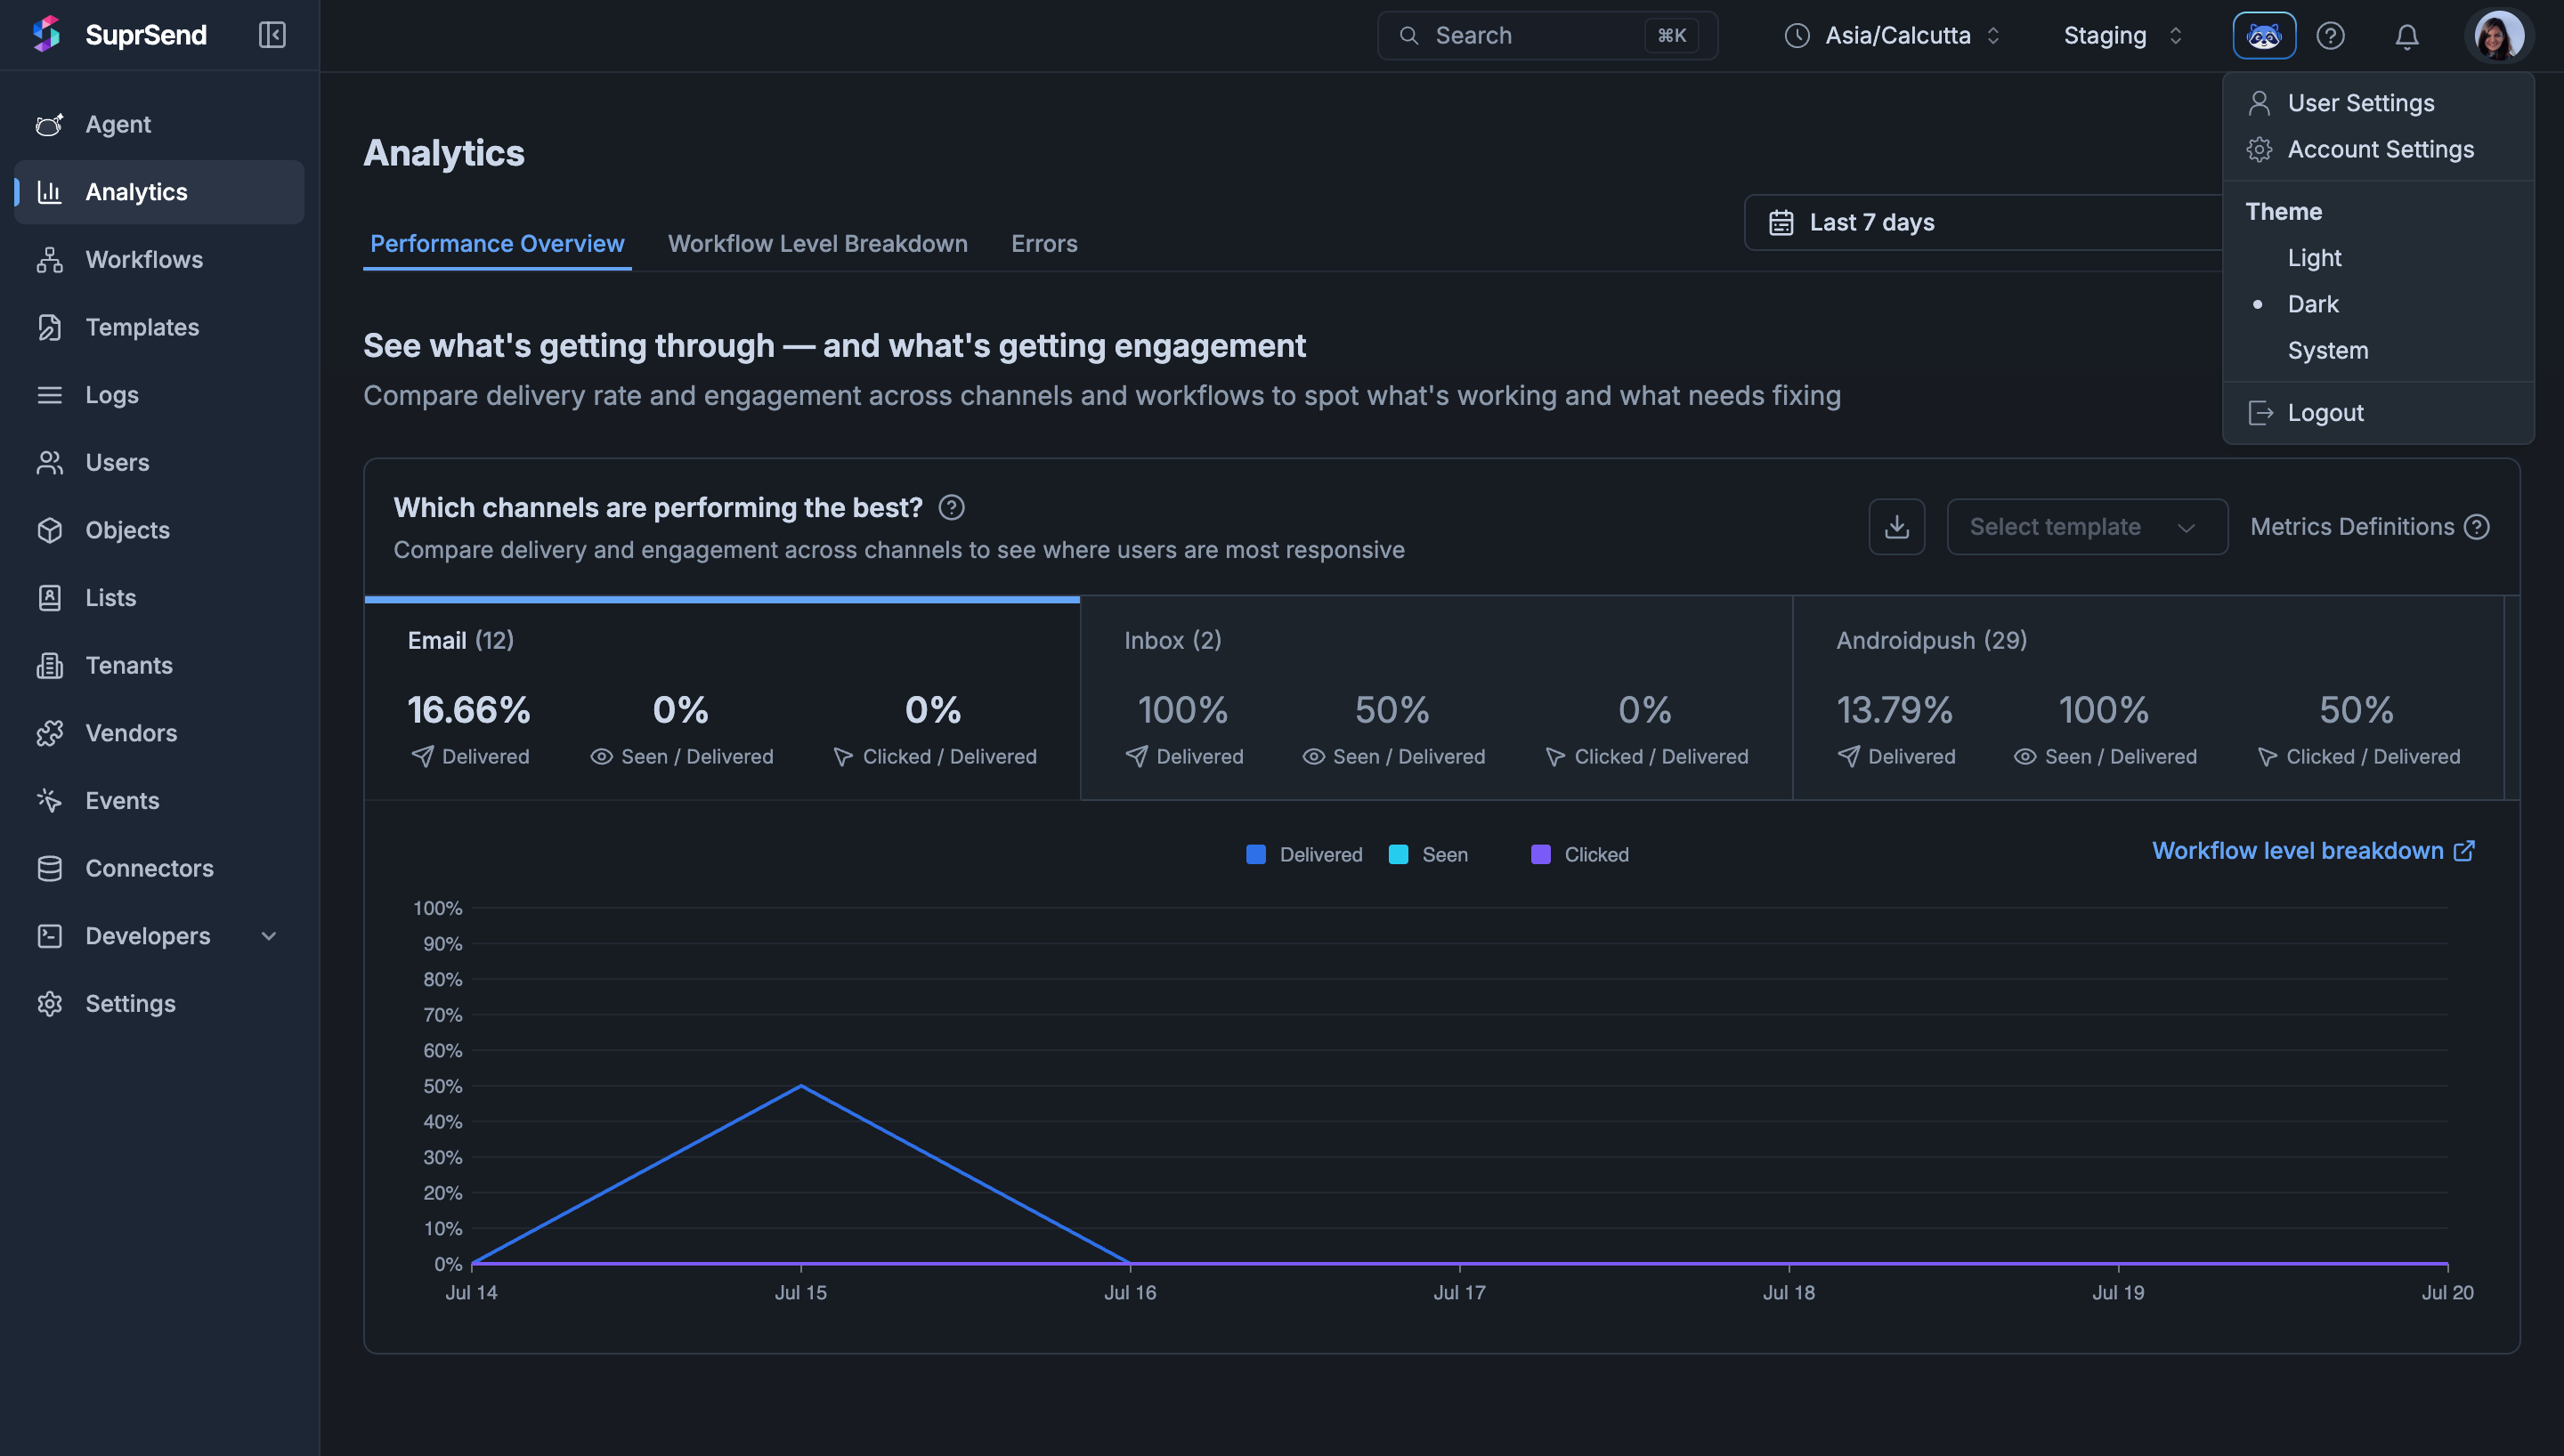The height and width of the screenshot is (1456, 2564).
Task: Download channel performance data with download icon
Action: coord(1897,527)
